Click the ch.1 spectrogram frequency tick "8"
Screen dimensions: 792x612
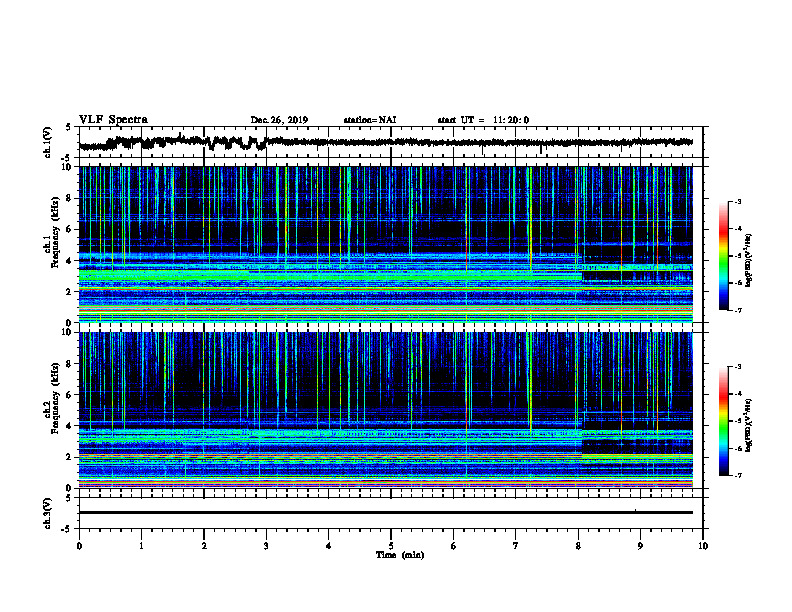click(x=70, y=198)
